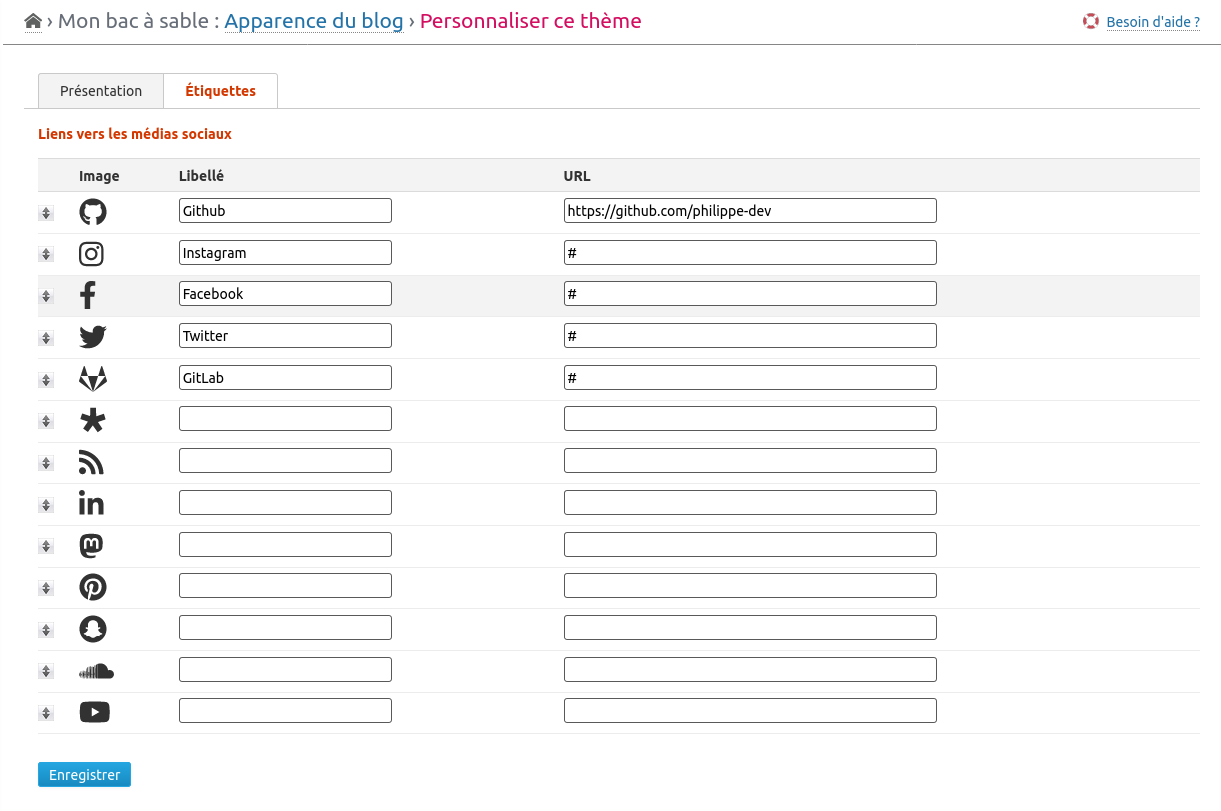
Task: Click the label field in RSS row
Action: pos(285,461)
